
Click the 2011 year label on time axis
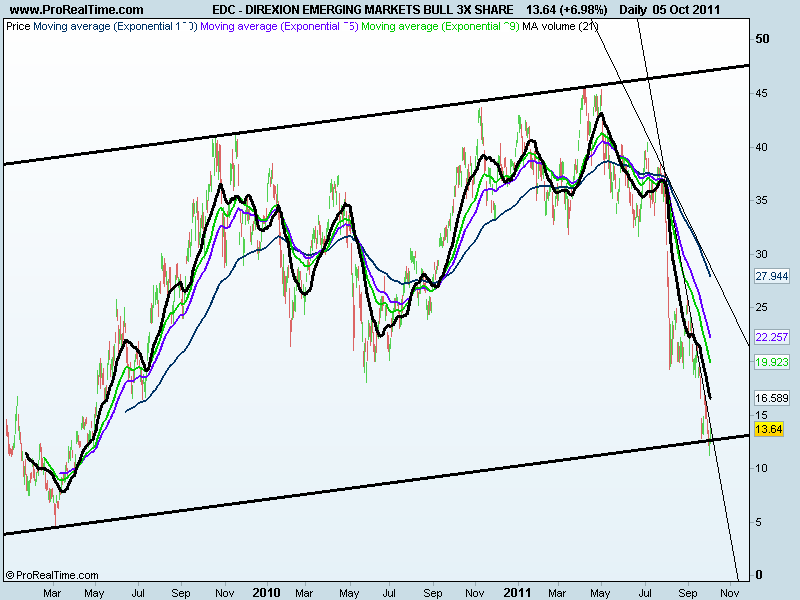517,593
